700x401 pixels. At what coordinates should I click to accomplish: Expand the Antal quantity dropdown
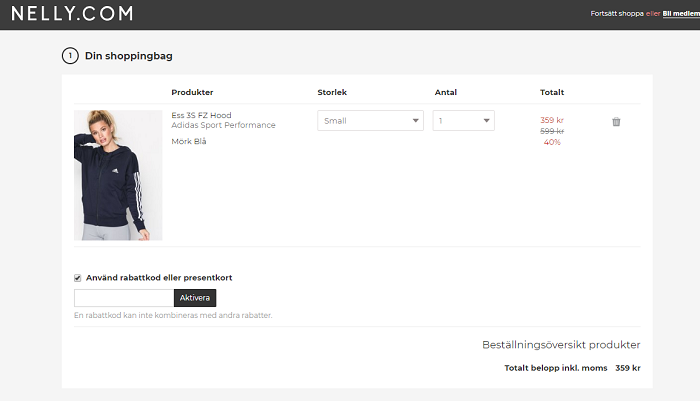[463, 121]
